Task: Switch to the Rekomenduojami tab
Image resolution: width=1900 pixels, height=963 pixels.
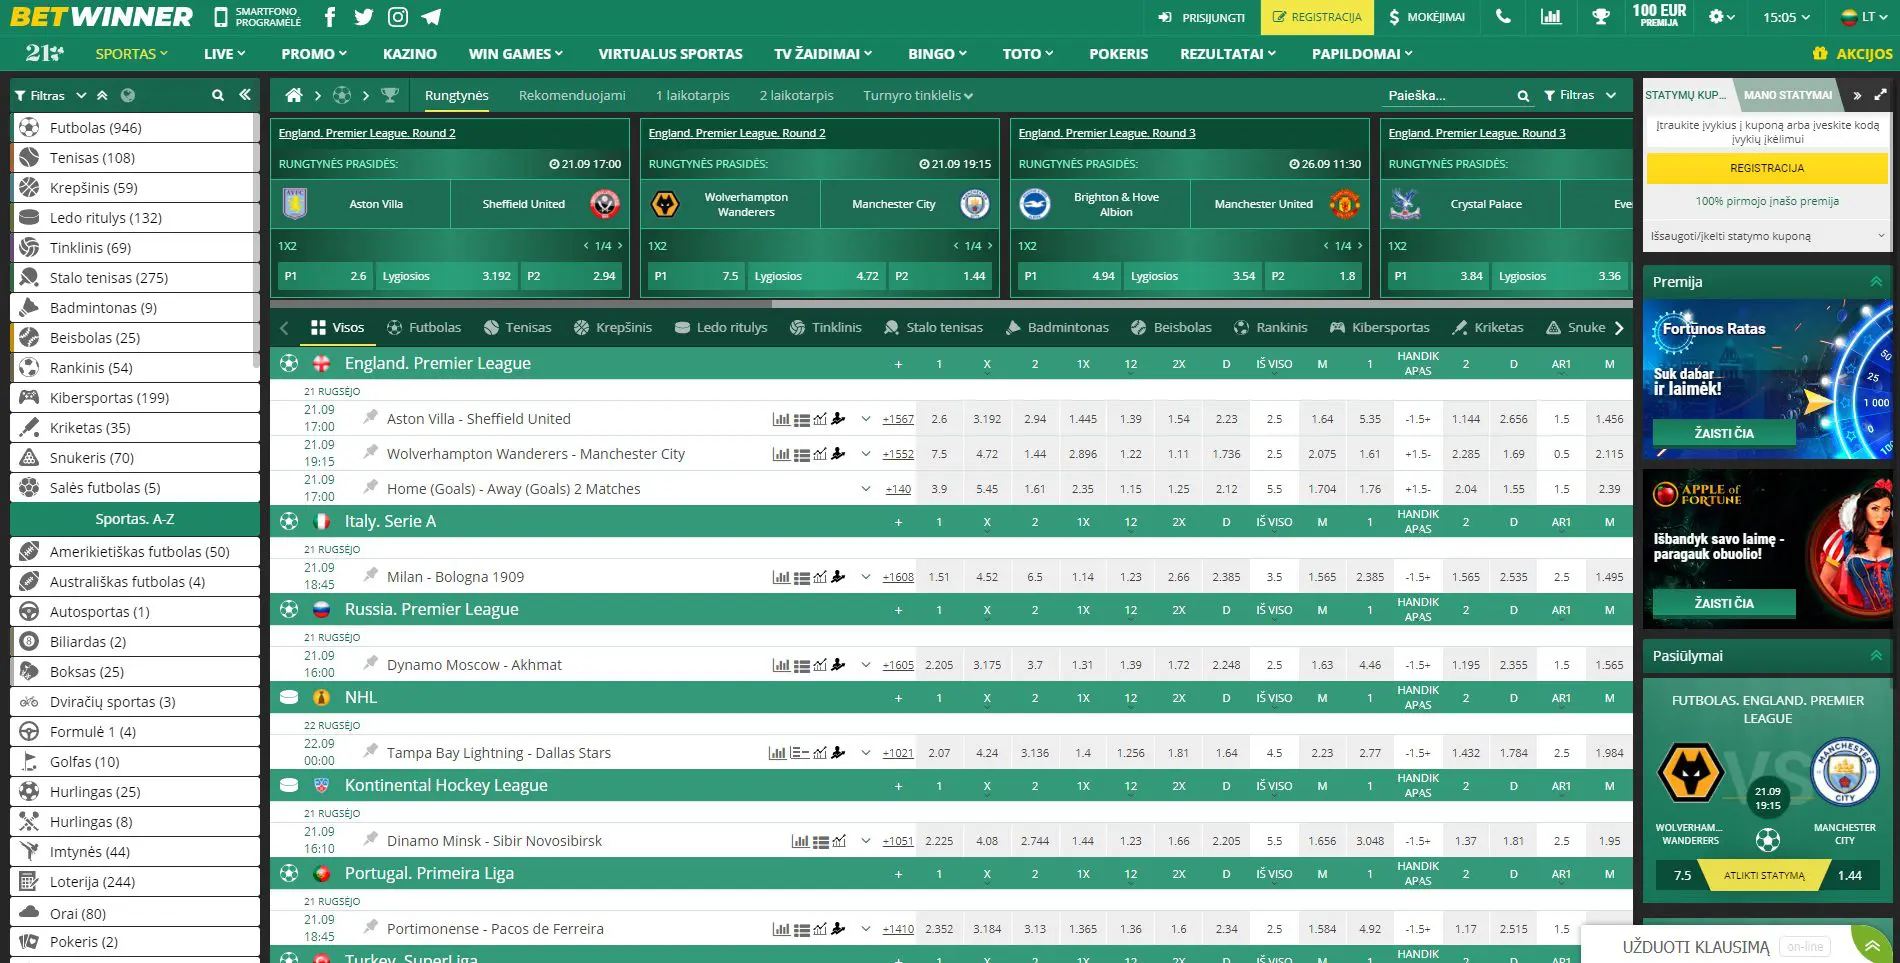Action: 572,95
